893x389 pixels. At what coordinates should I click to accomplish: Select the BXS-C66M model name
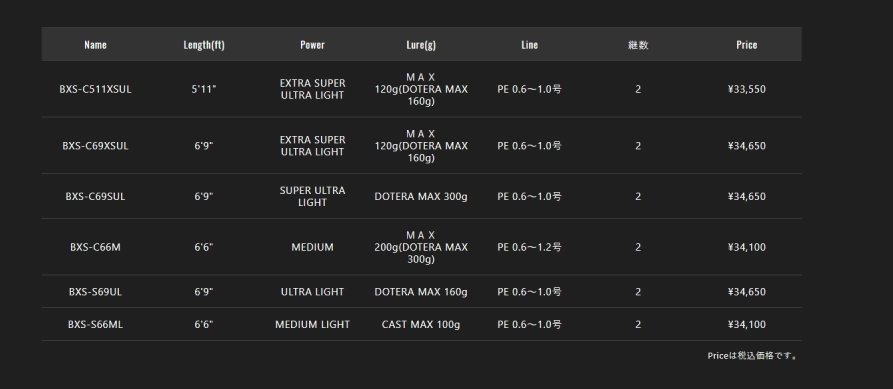coord(95,247)
